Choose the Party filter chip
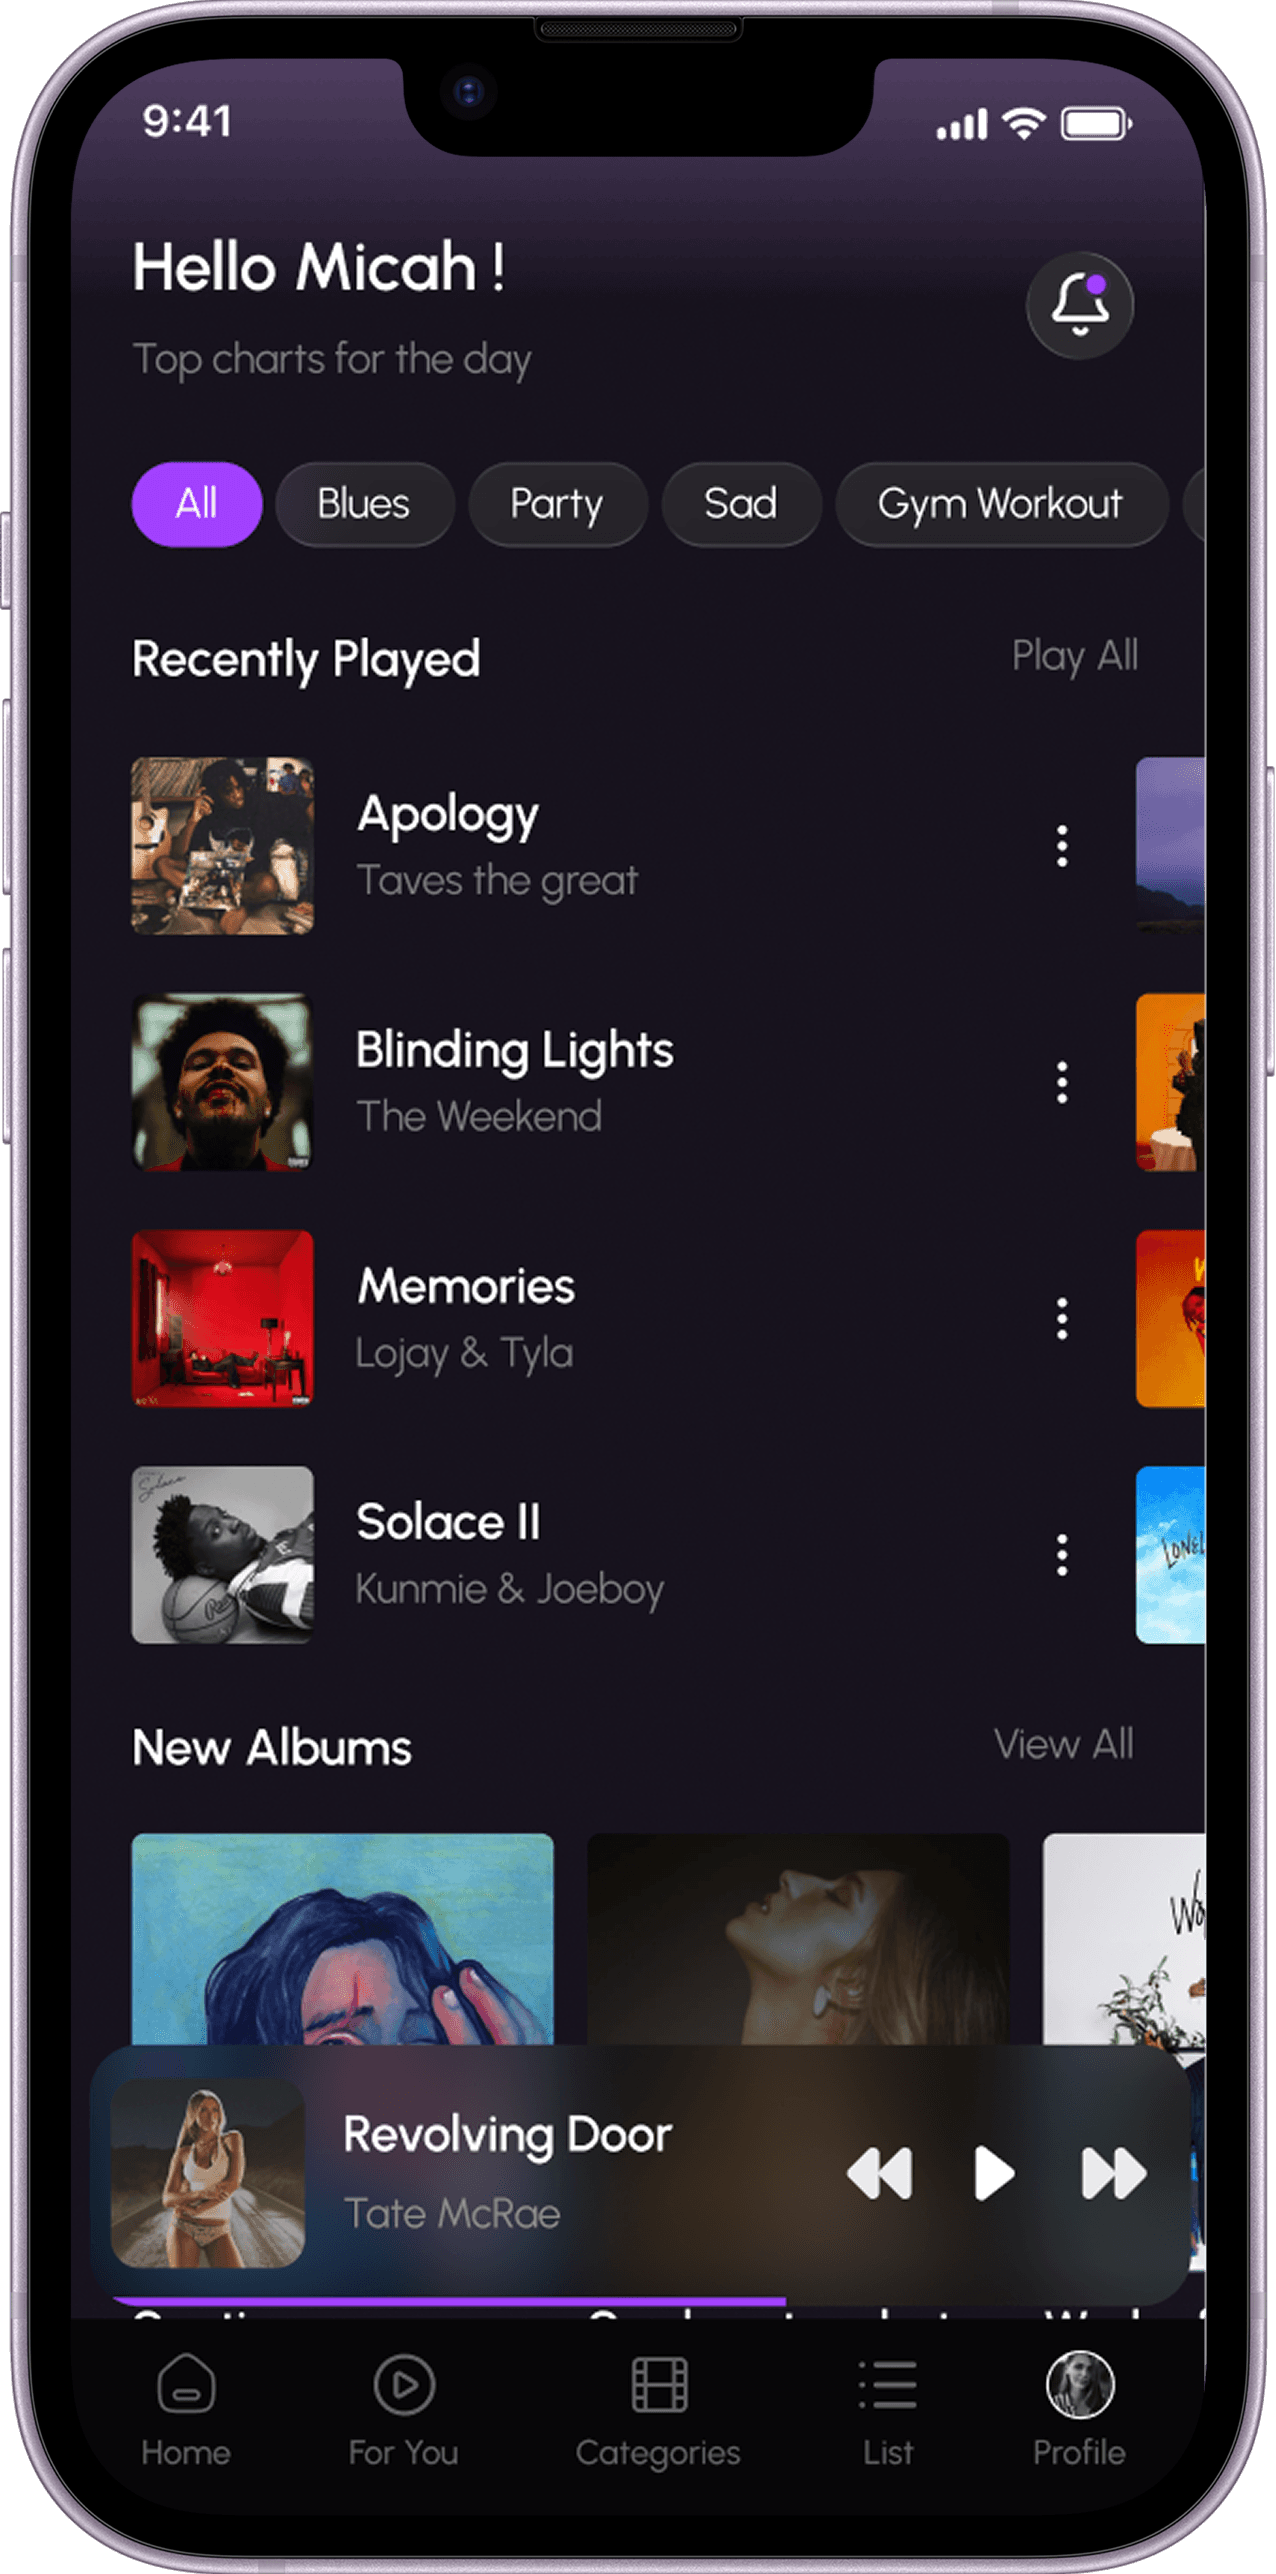The height and width of the screenshot is (2574, 1276). pos(557,504)
